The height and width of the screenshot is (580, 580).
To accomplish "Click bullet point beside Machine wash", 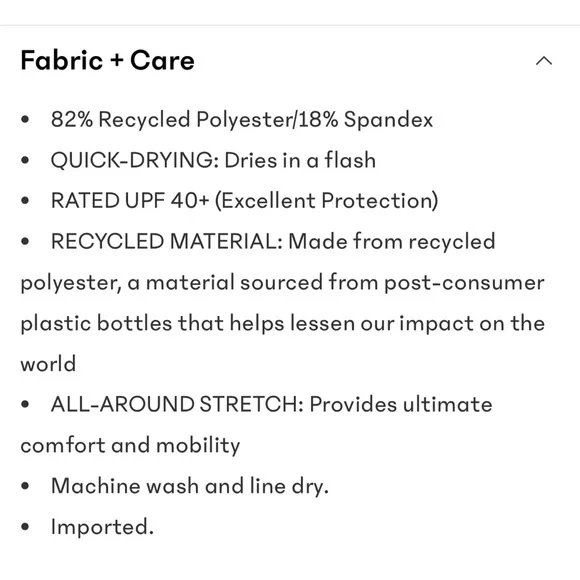I will click(25, 486).
